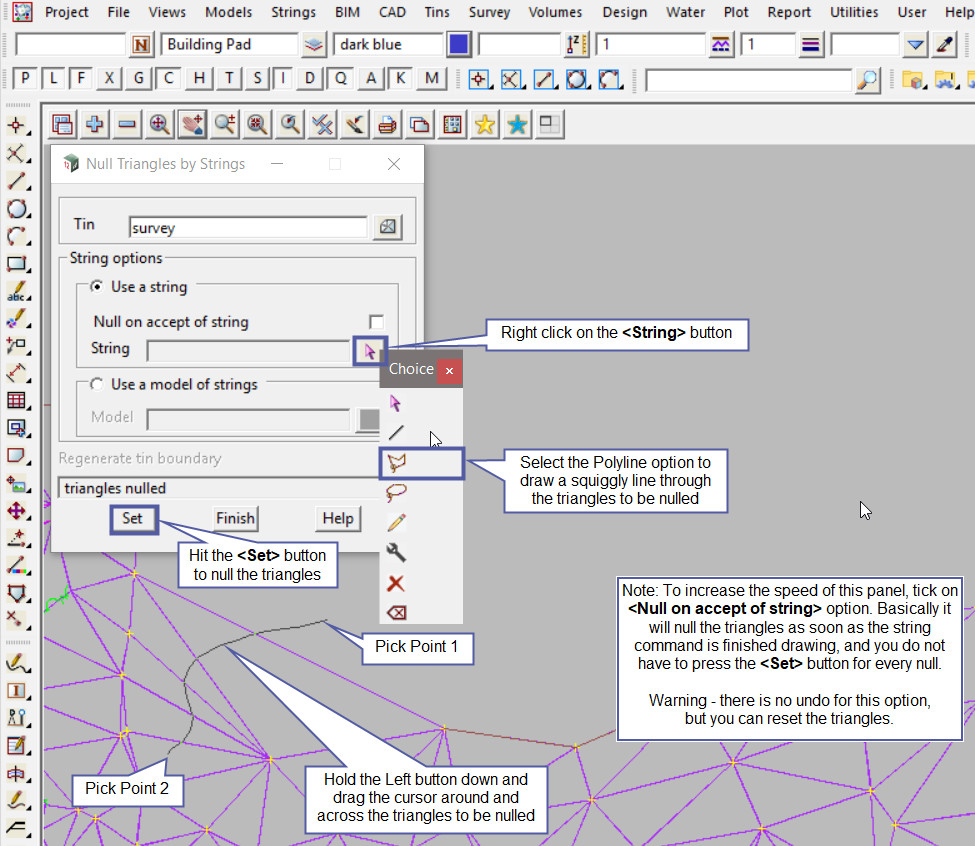
Task: Tick the Null on accept of string checkbox
Action: tap(376, 322)
